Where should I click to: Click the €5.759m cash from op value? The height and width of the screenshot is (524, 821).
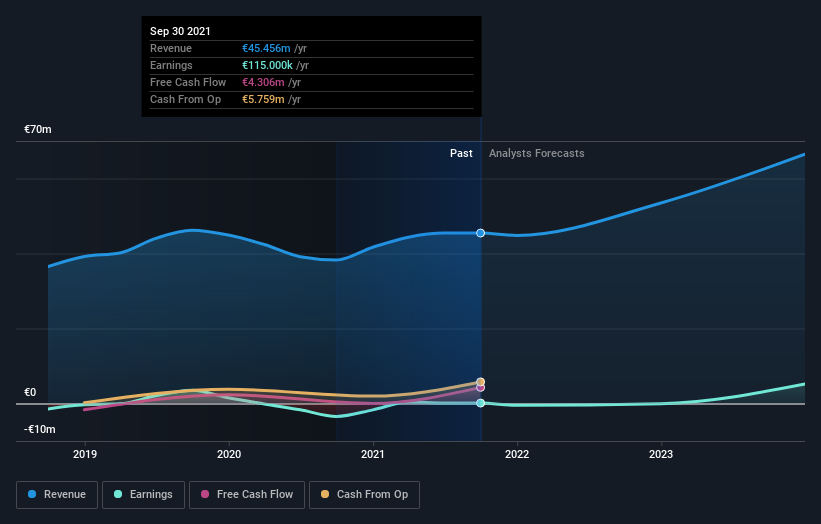(x=263, y=99)
